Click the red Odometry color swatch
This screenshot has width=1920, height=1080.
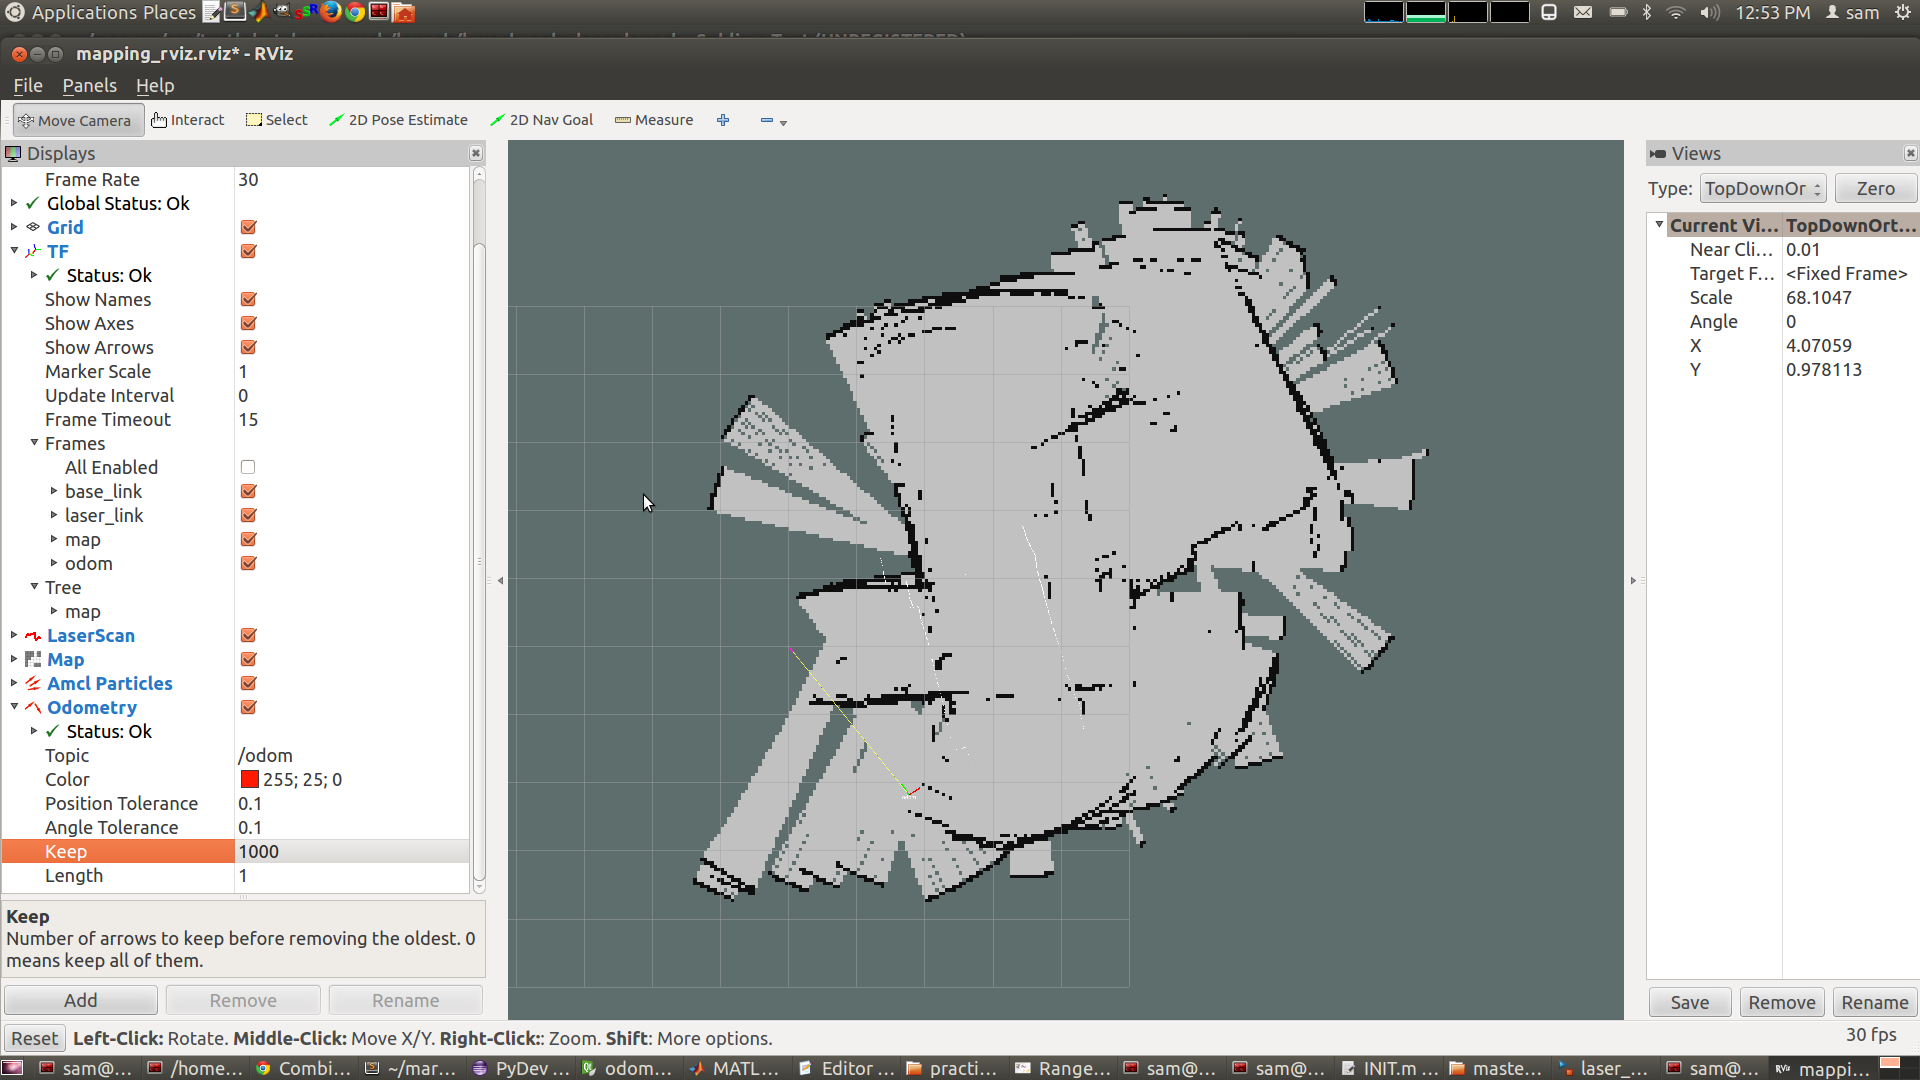coord(249,779)
